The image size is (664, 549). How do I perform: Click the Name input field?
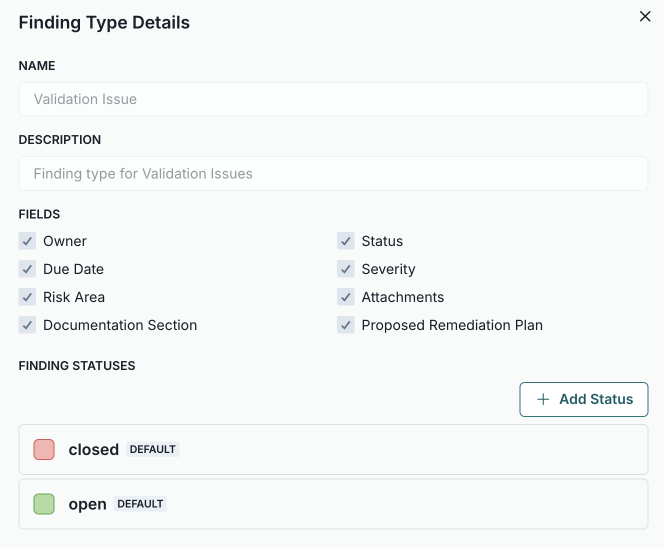coord(333,99)
